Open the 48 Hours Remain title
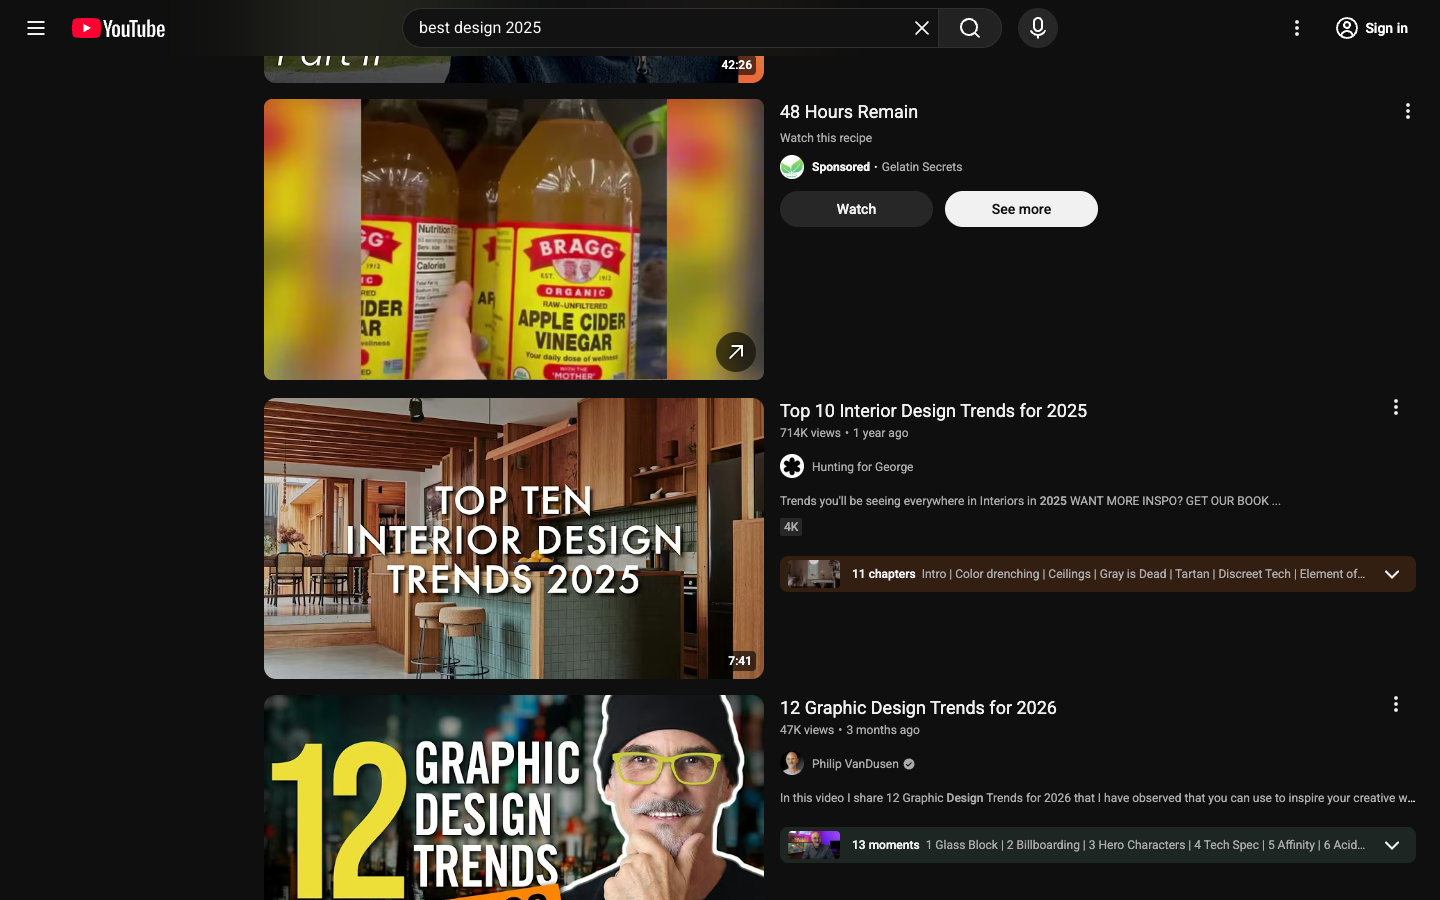Viewport: 1440px width, 900px height. click(x=849, y=112)
